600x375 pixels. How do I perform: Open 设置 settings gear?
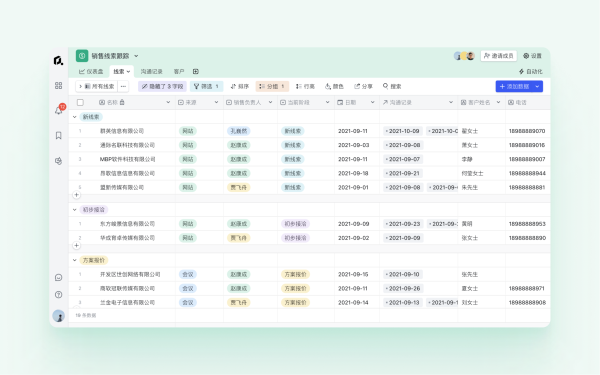pyautogui.click(x=532, y=56)
